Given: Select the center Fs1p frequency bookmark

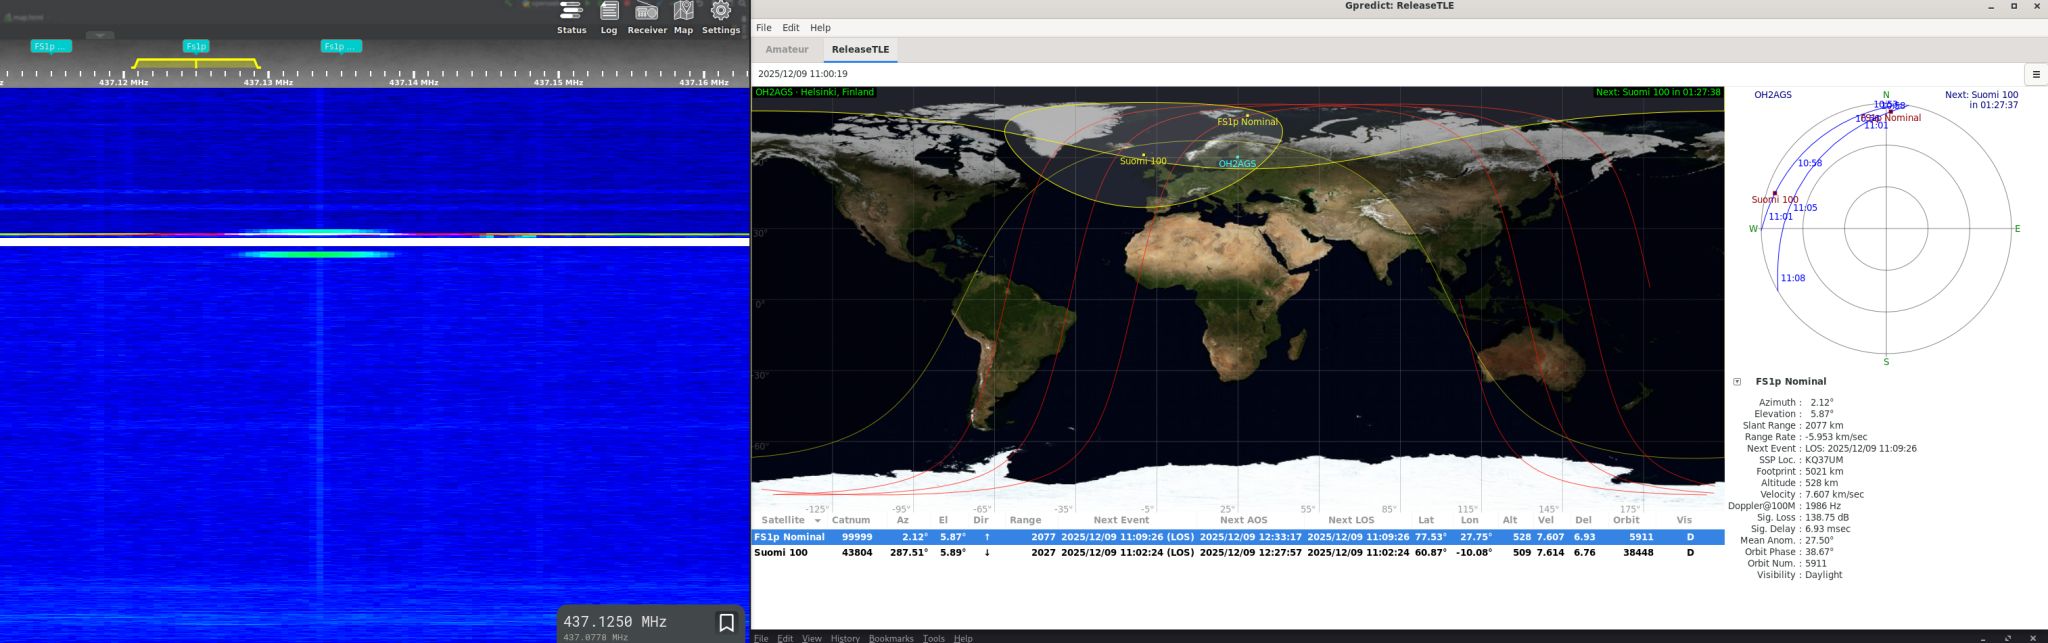Looking at the screenshot, I should point(196,46).
